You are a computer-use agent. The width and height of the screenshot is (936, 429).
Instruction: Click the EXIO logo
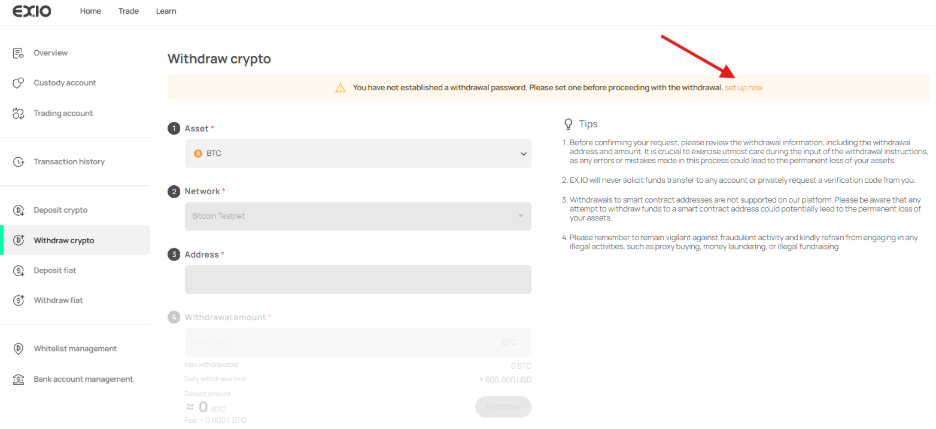[x=32, y=11]
